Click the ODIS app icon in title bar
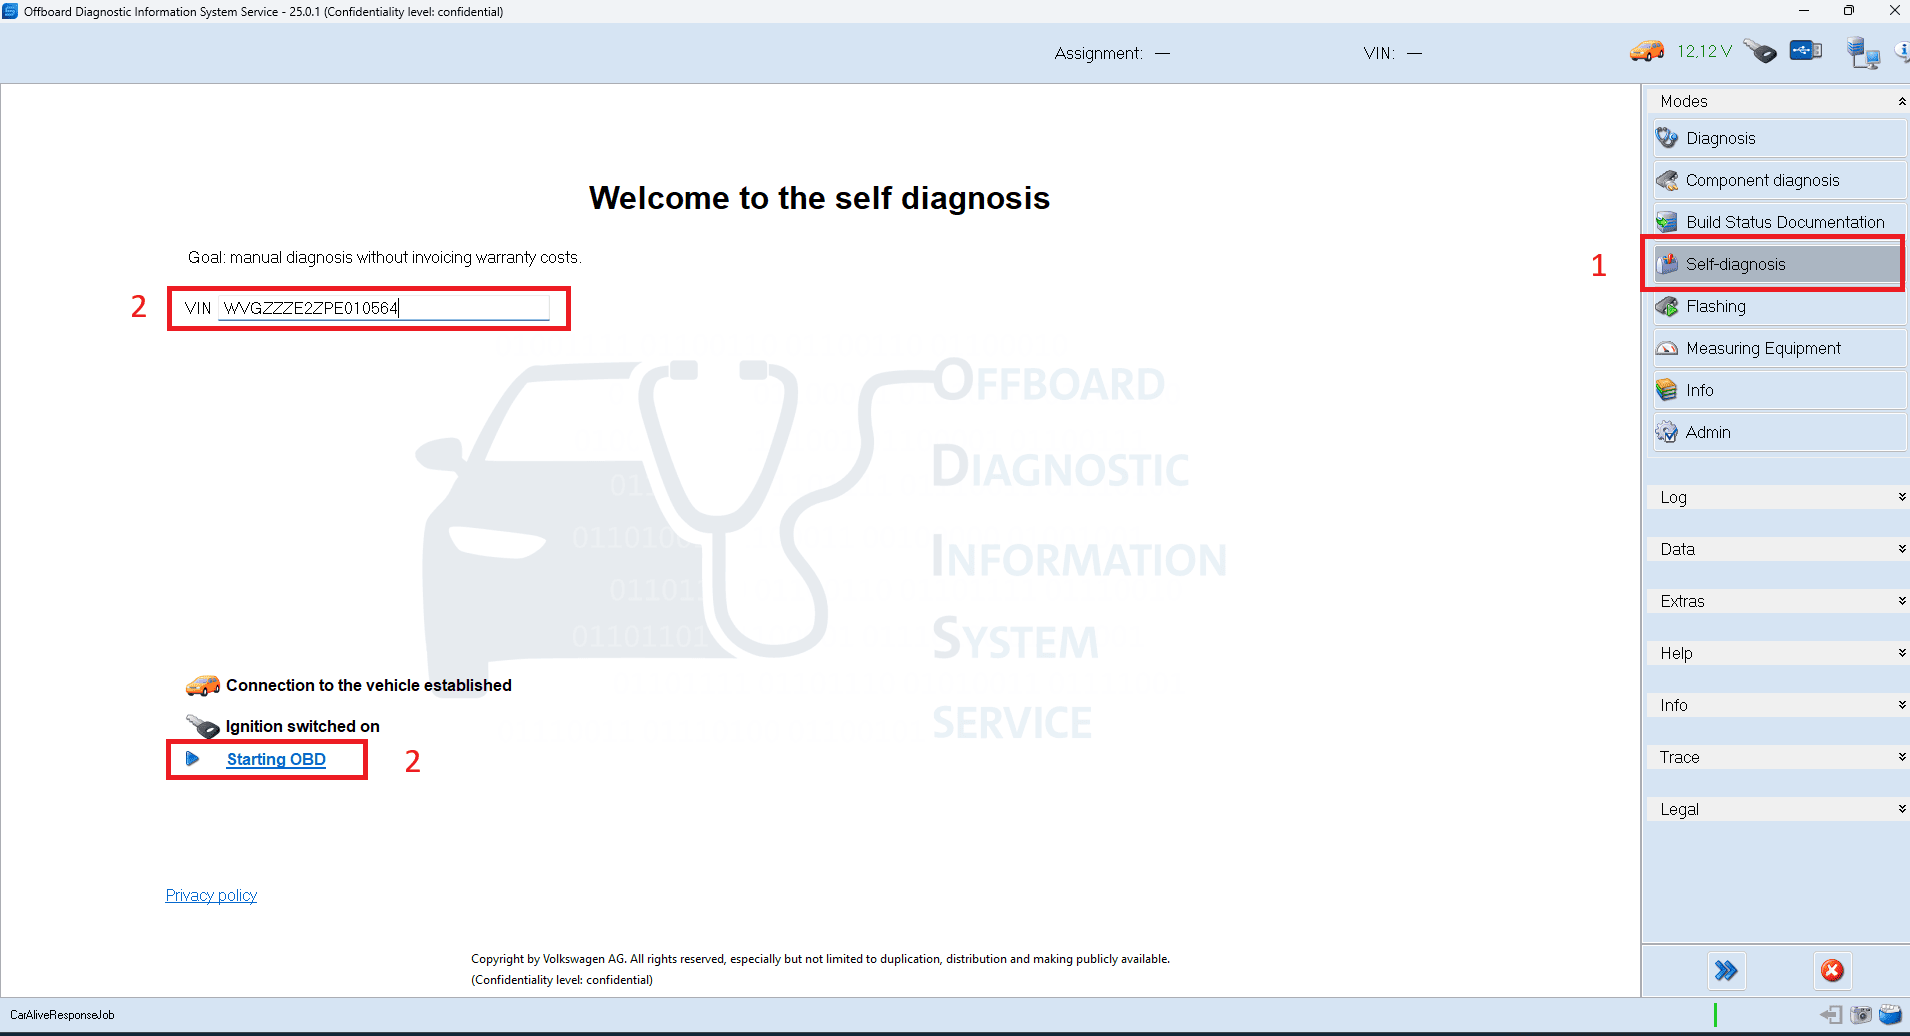1910x1036 pixels. click(x=10, y=11)
